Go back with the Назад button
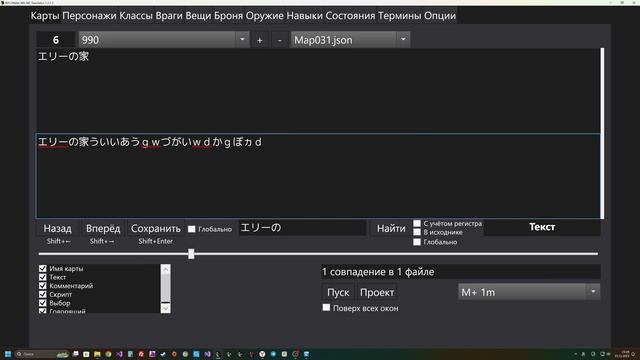The width and height of the screenshot is (640, 360). pyautogui.click(x=58, y=229)
